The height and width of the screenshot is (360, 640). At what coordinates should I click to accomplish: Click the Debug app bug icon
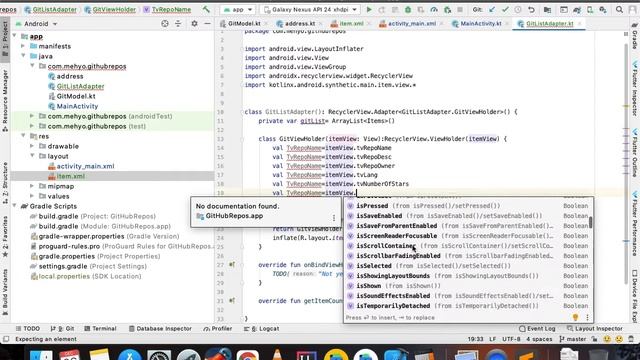(408, 9)
